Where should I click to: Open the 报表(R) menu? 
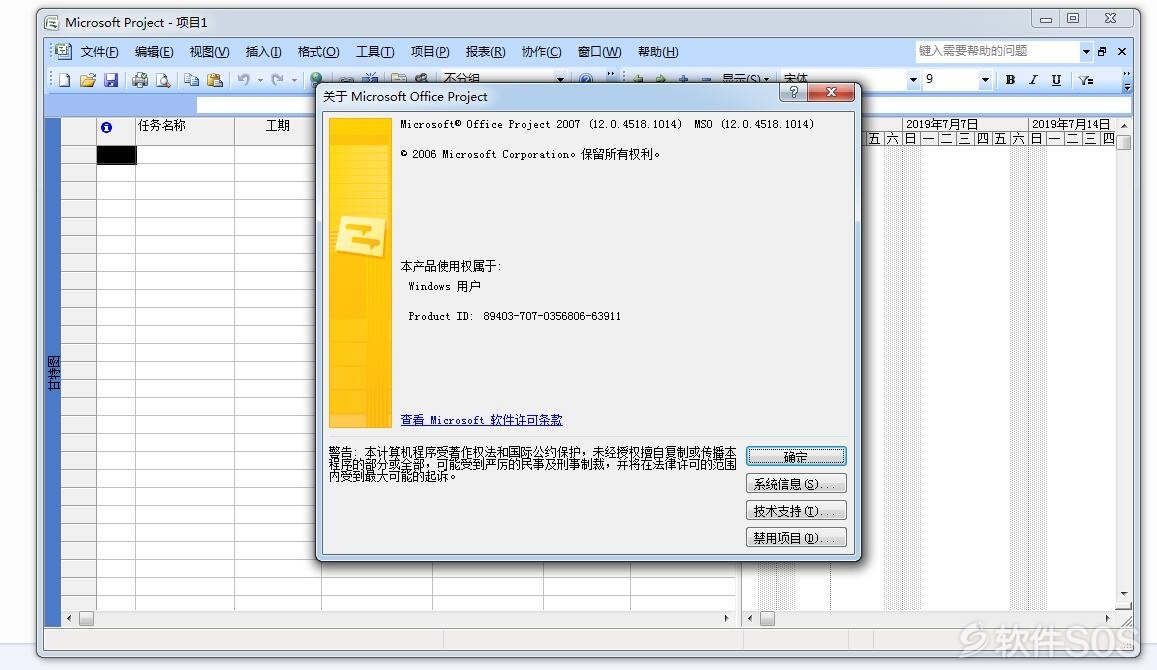click(485, 52)
